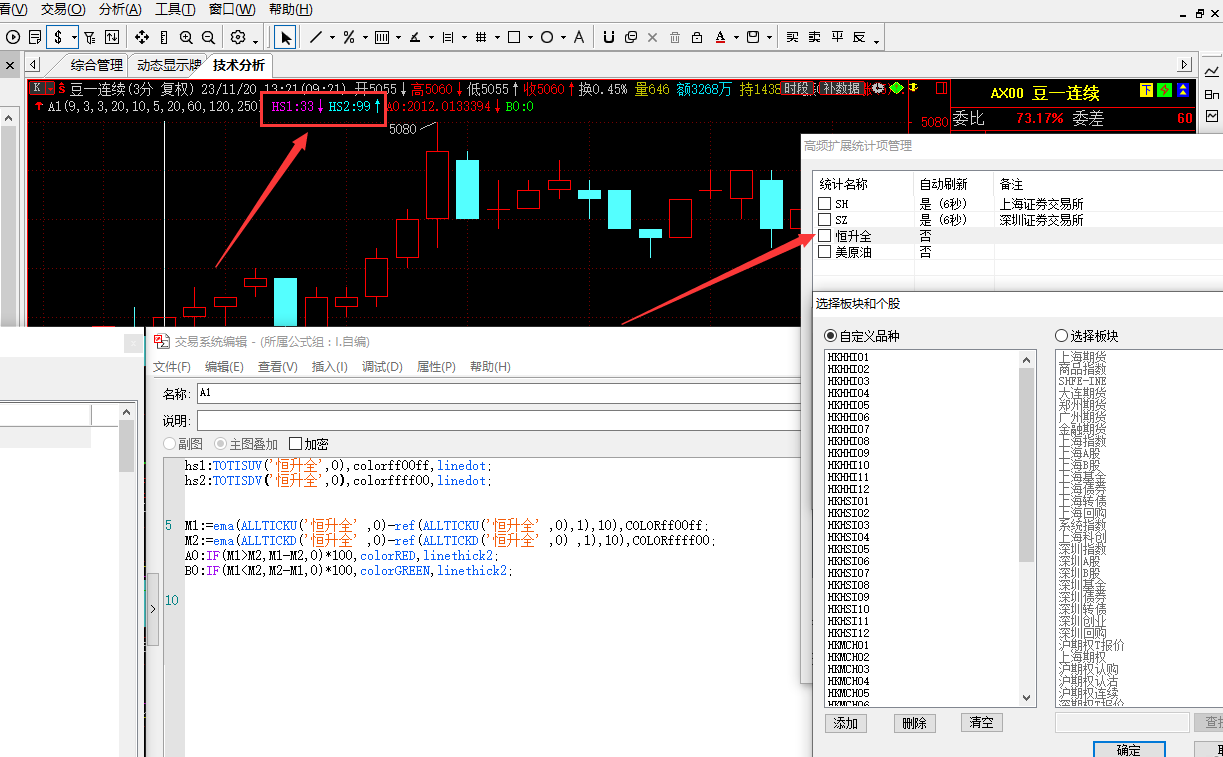Viewport: 1223px width, 757px height.
Task: Click the four-arrow move icon
Action: (x=142, y=37)
